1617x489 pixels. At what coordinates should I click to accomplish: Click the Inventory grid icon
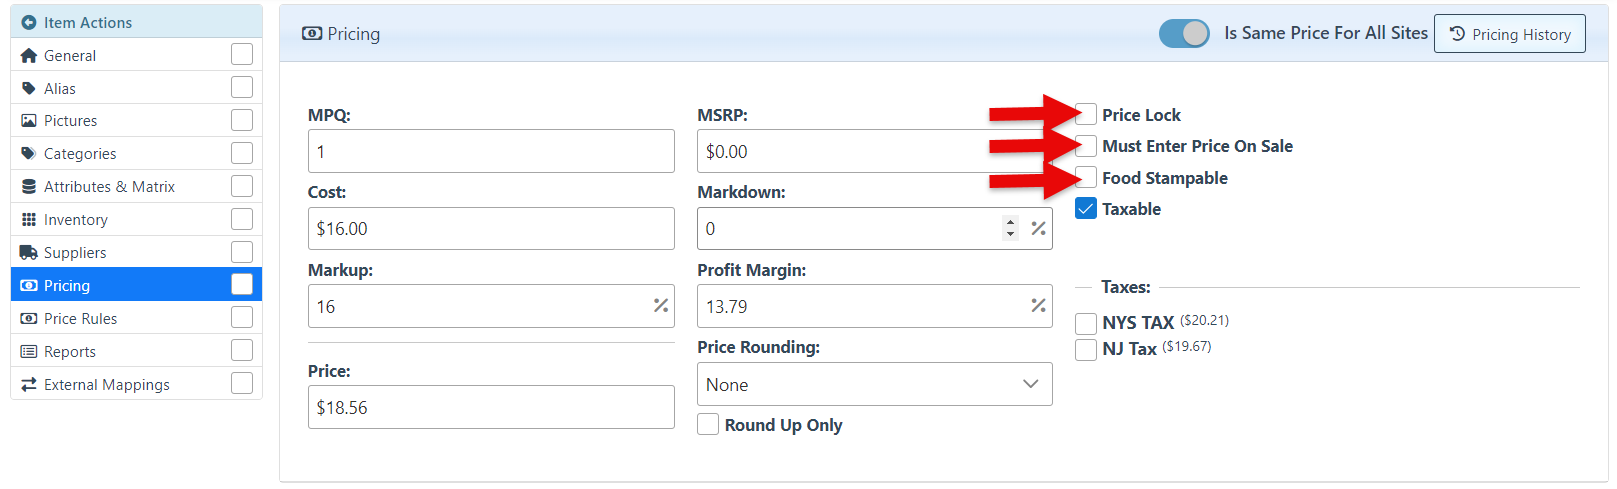29,220
